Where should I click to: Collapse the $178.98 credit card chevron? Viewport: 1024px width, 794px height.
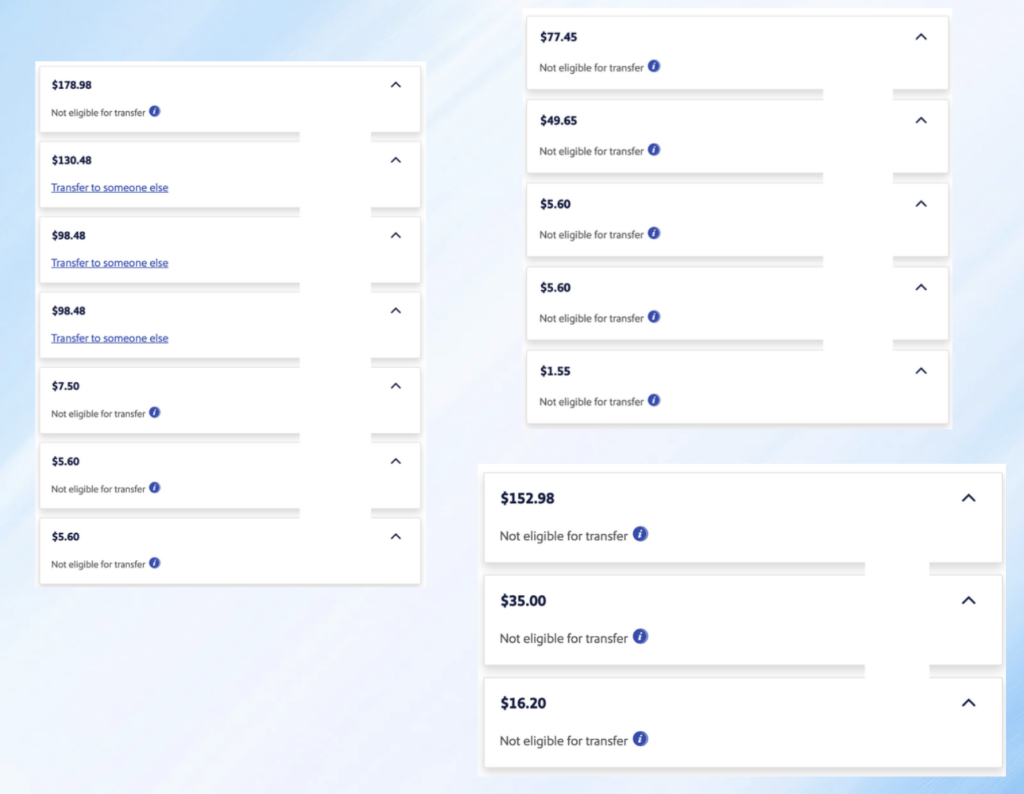(x=396, y=85)
